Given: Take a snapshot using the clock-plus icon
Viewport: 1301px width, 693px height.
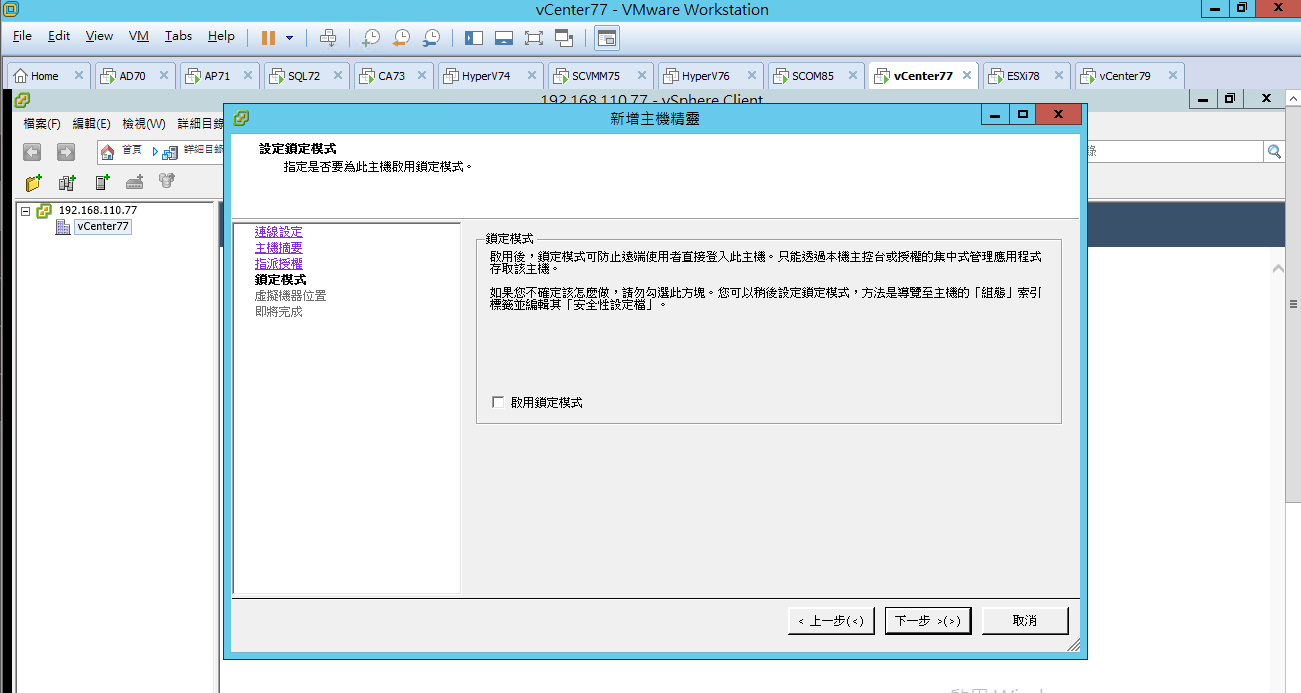Looking at the screenshot, I should point(370,37).
